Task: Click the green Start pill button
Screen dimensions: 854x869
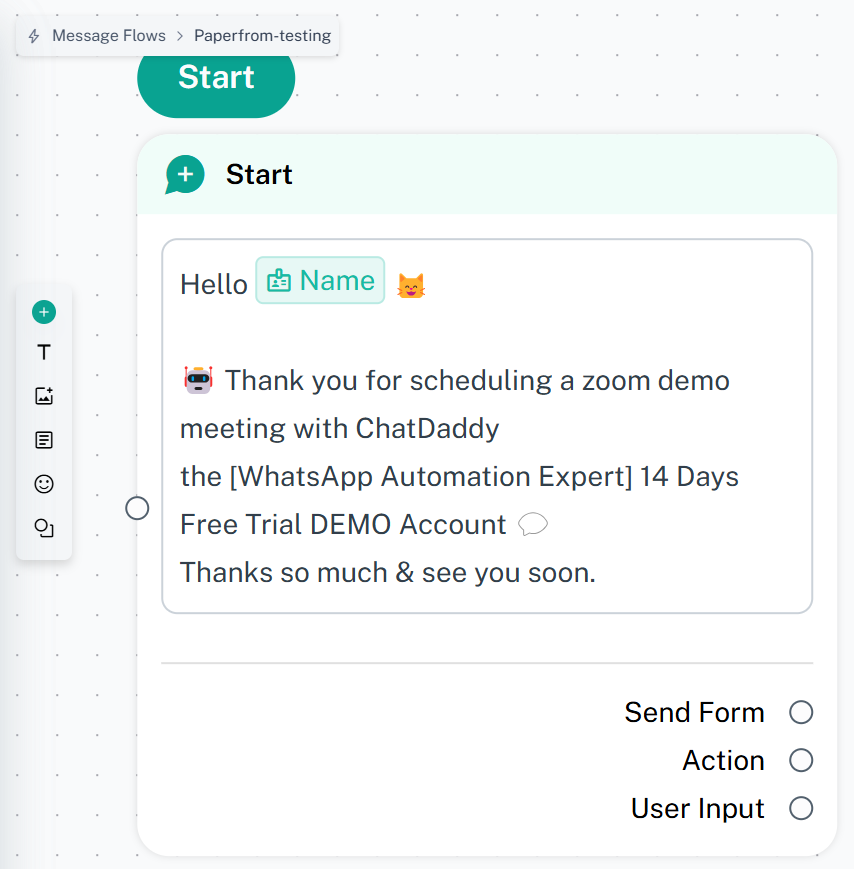Action: (216, 80)
